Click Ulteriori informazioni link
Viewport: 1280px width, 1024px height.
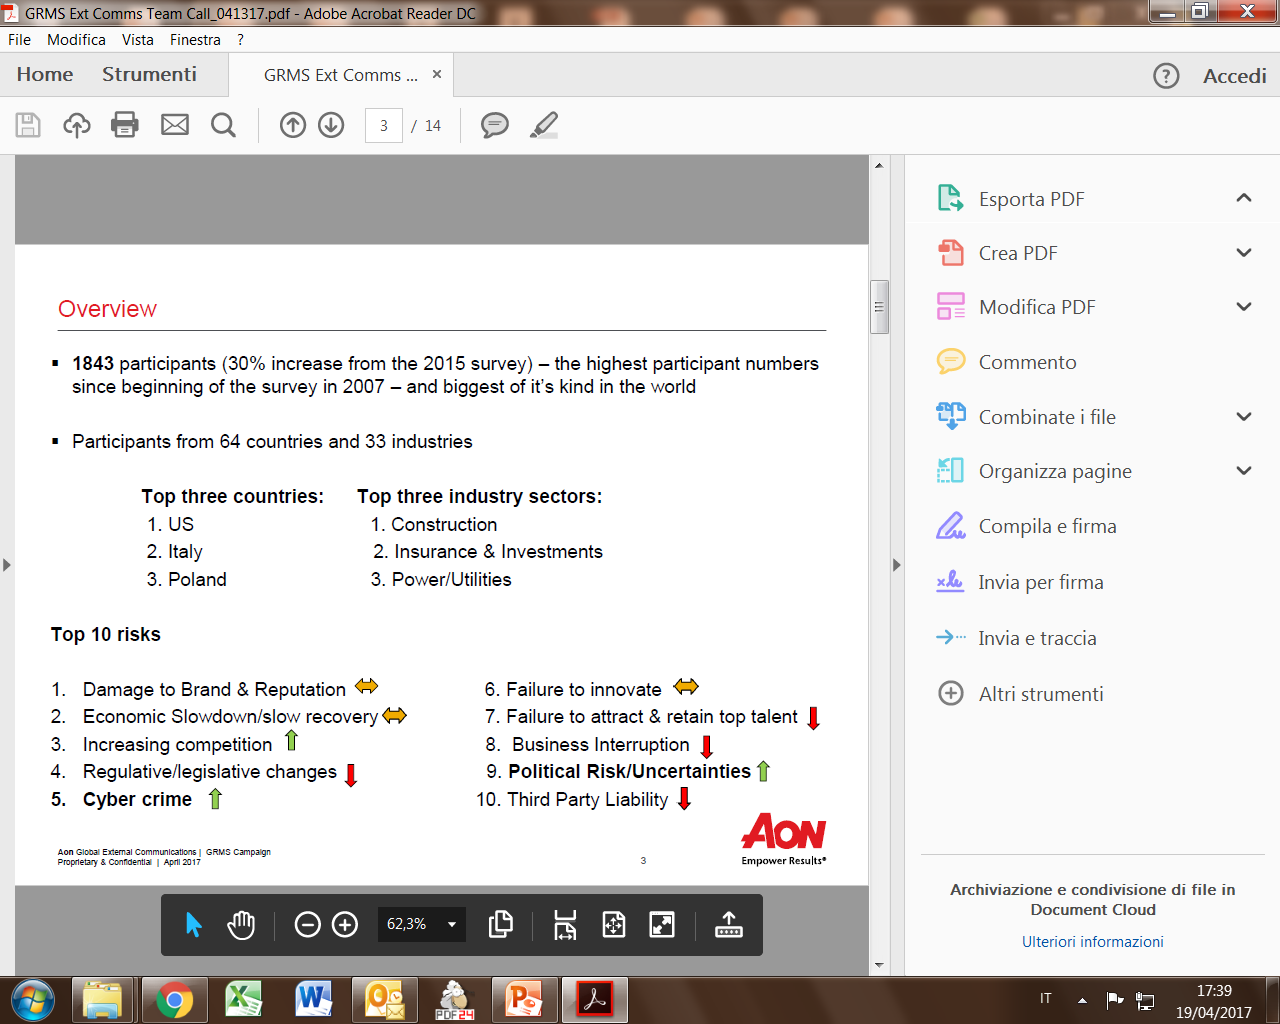pyautogui.click(x=1092, y=942)
